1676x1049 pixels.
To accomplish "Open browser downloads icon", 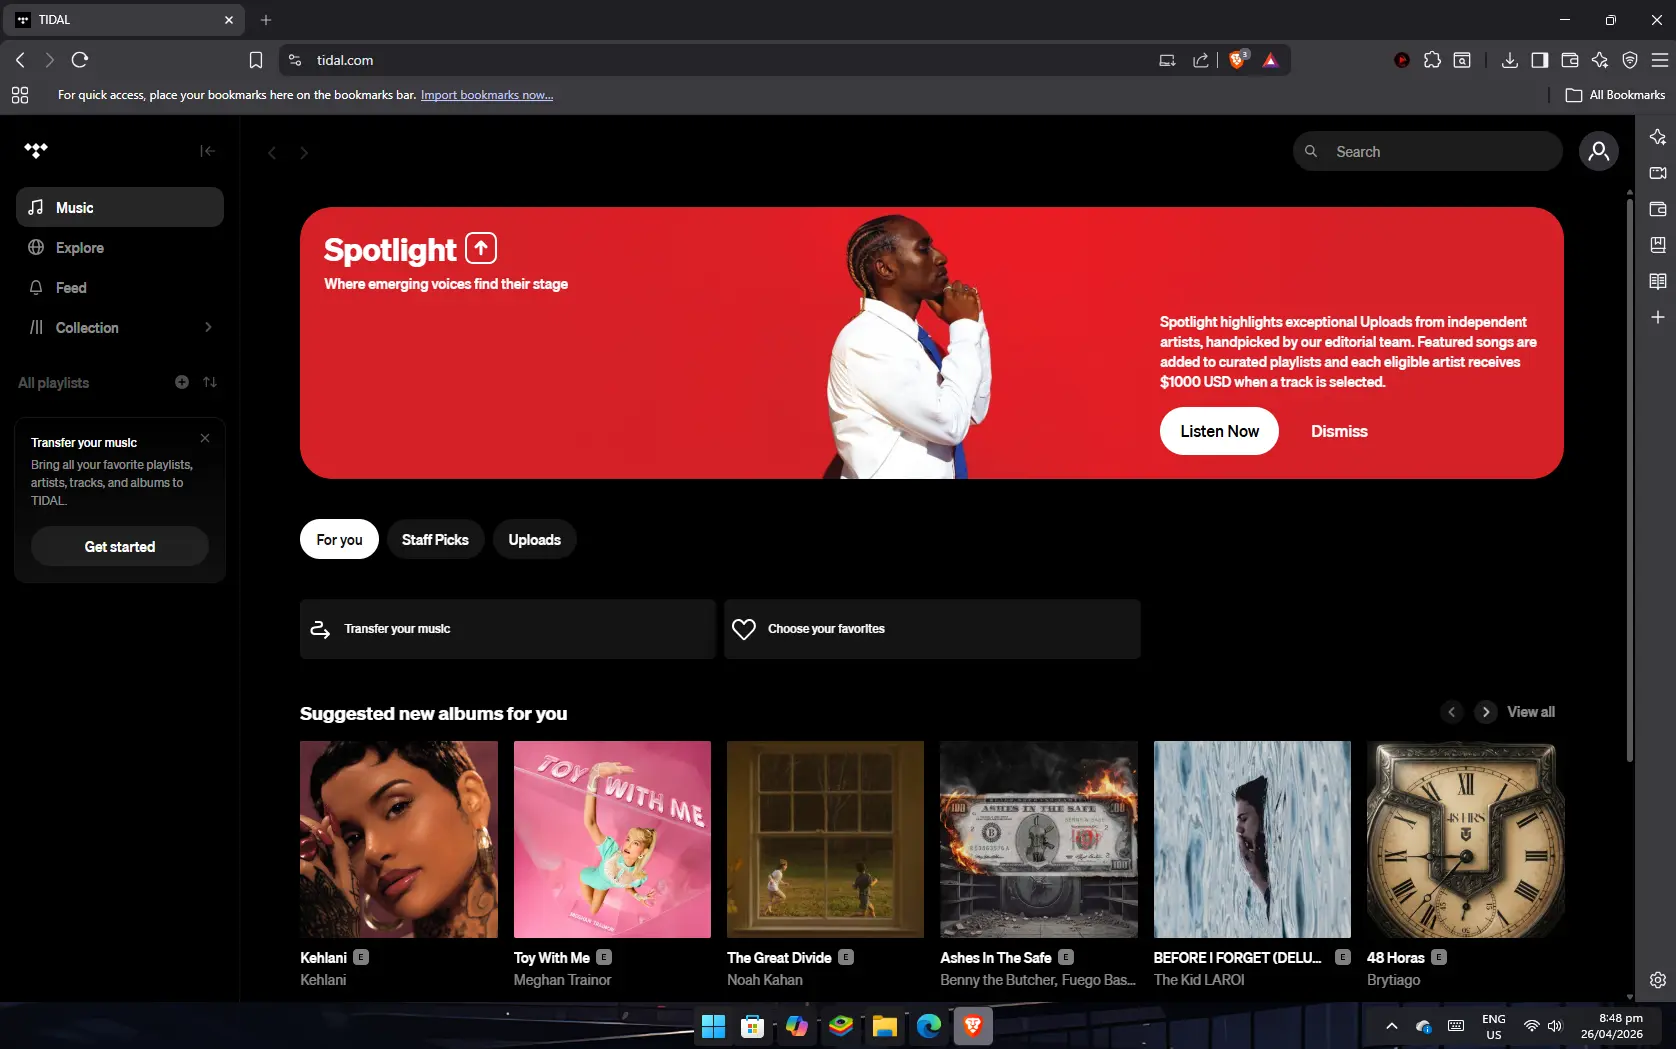I will [x=1510, y=60].
